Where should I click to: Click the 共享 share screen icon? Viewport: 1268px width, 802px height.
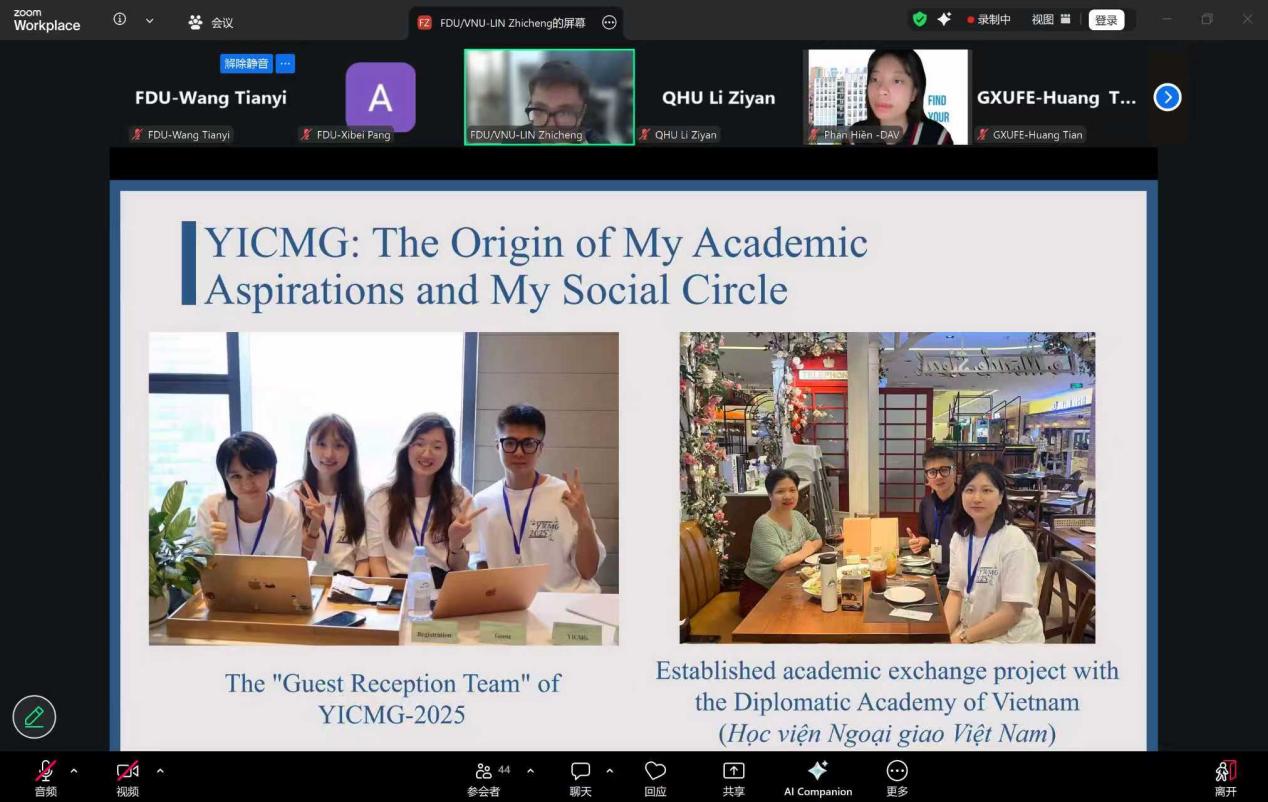pyautogui.click(x=733, y=771)
